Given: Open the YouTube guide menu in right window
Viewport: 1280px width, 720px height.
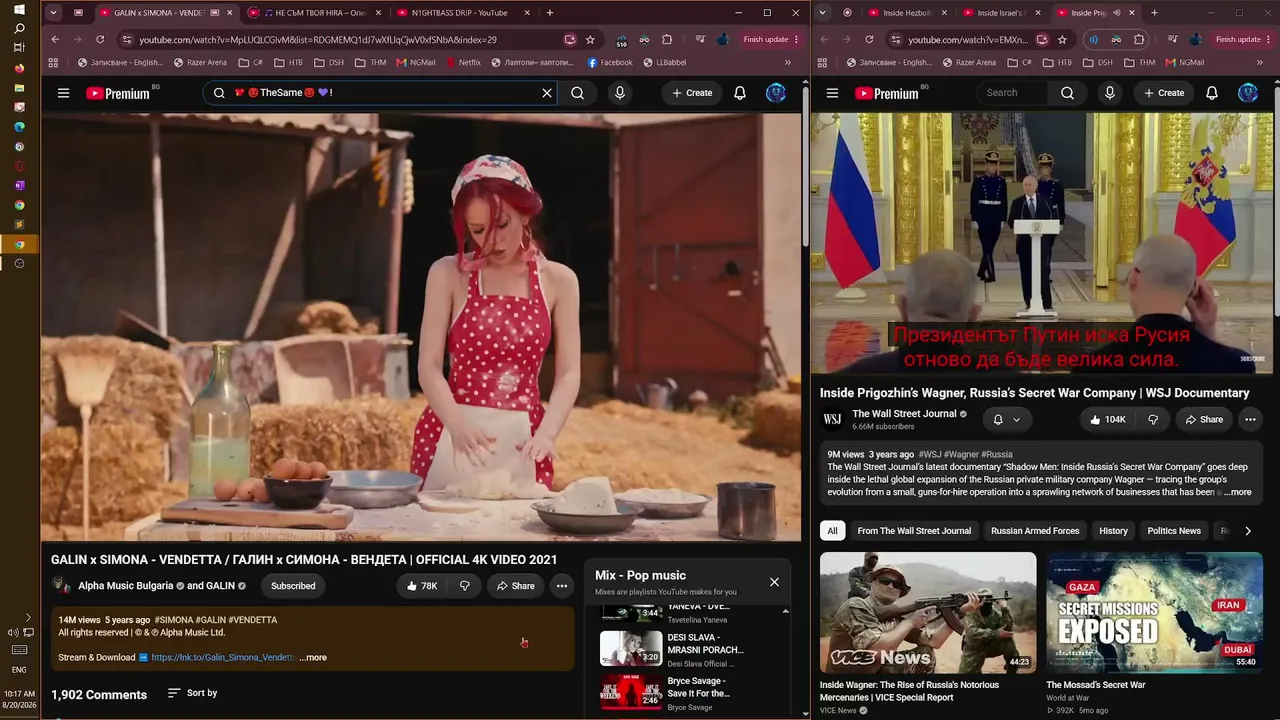Looking at the screenshot, I should 832,93.
